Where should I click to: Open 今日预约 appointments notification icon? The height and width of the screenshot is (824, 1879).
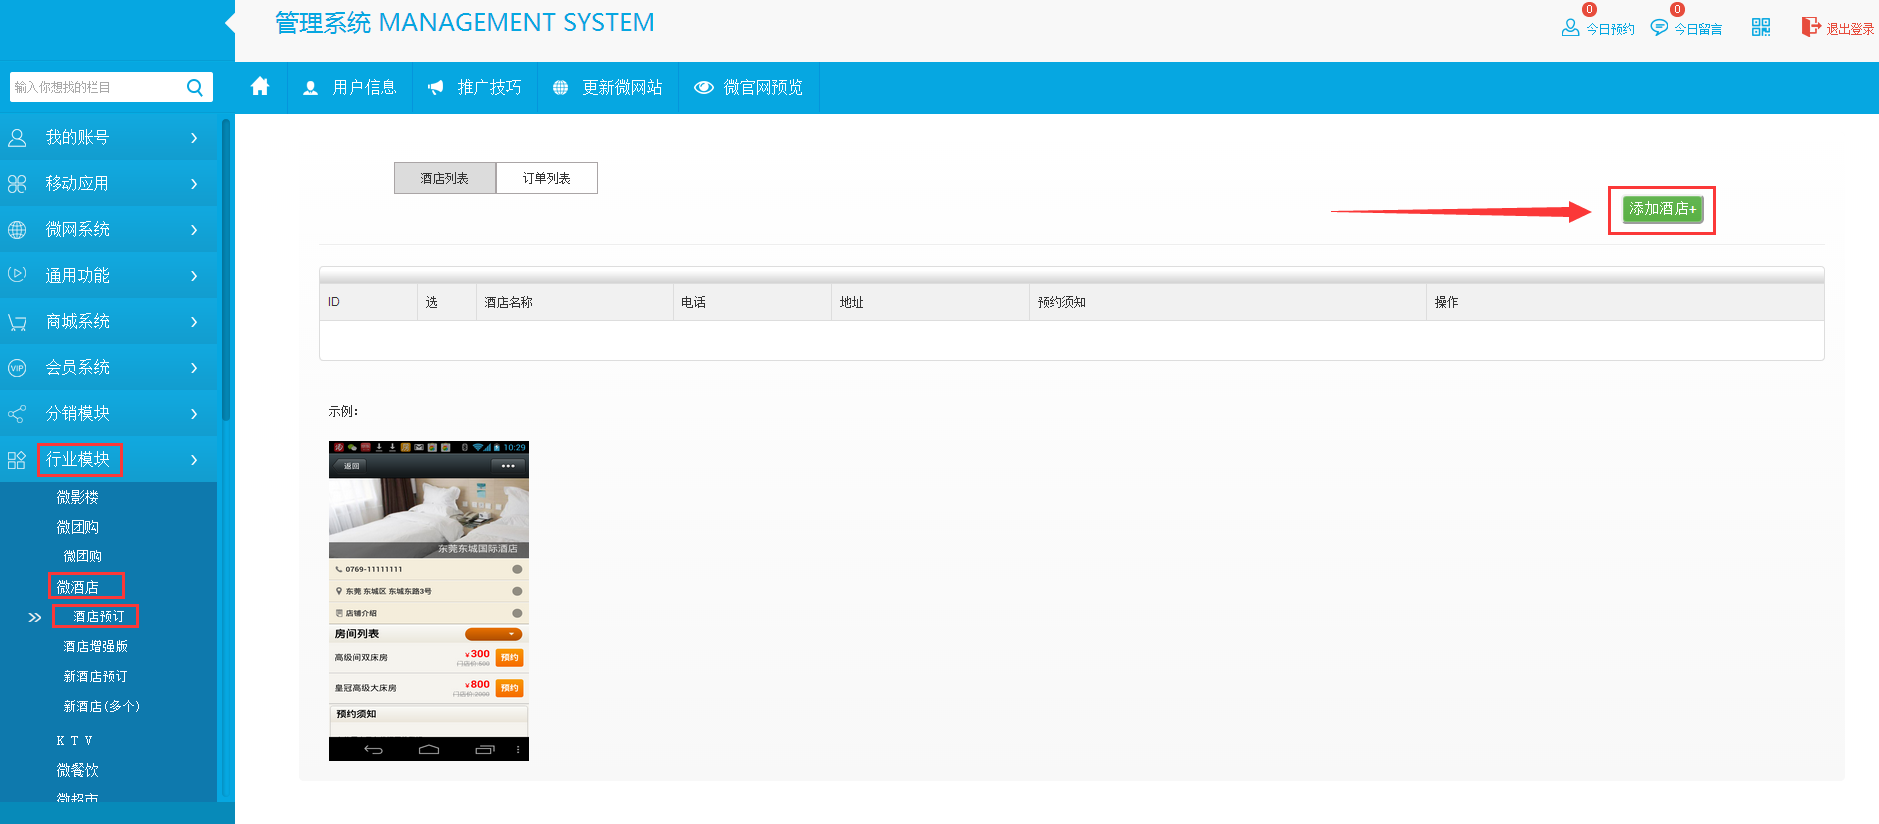1570,28
